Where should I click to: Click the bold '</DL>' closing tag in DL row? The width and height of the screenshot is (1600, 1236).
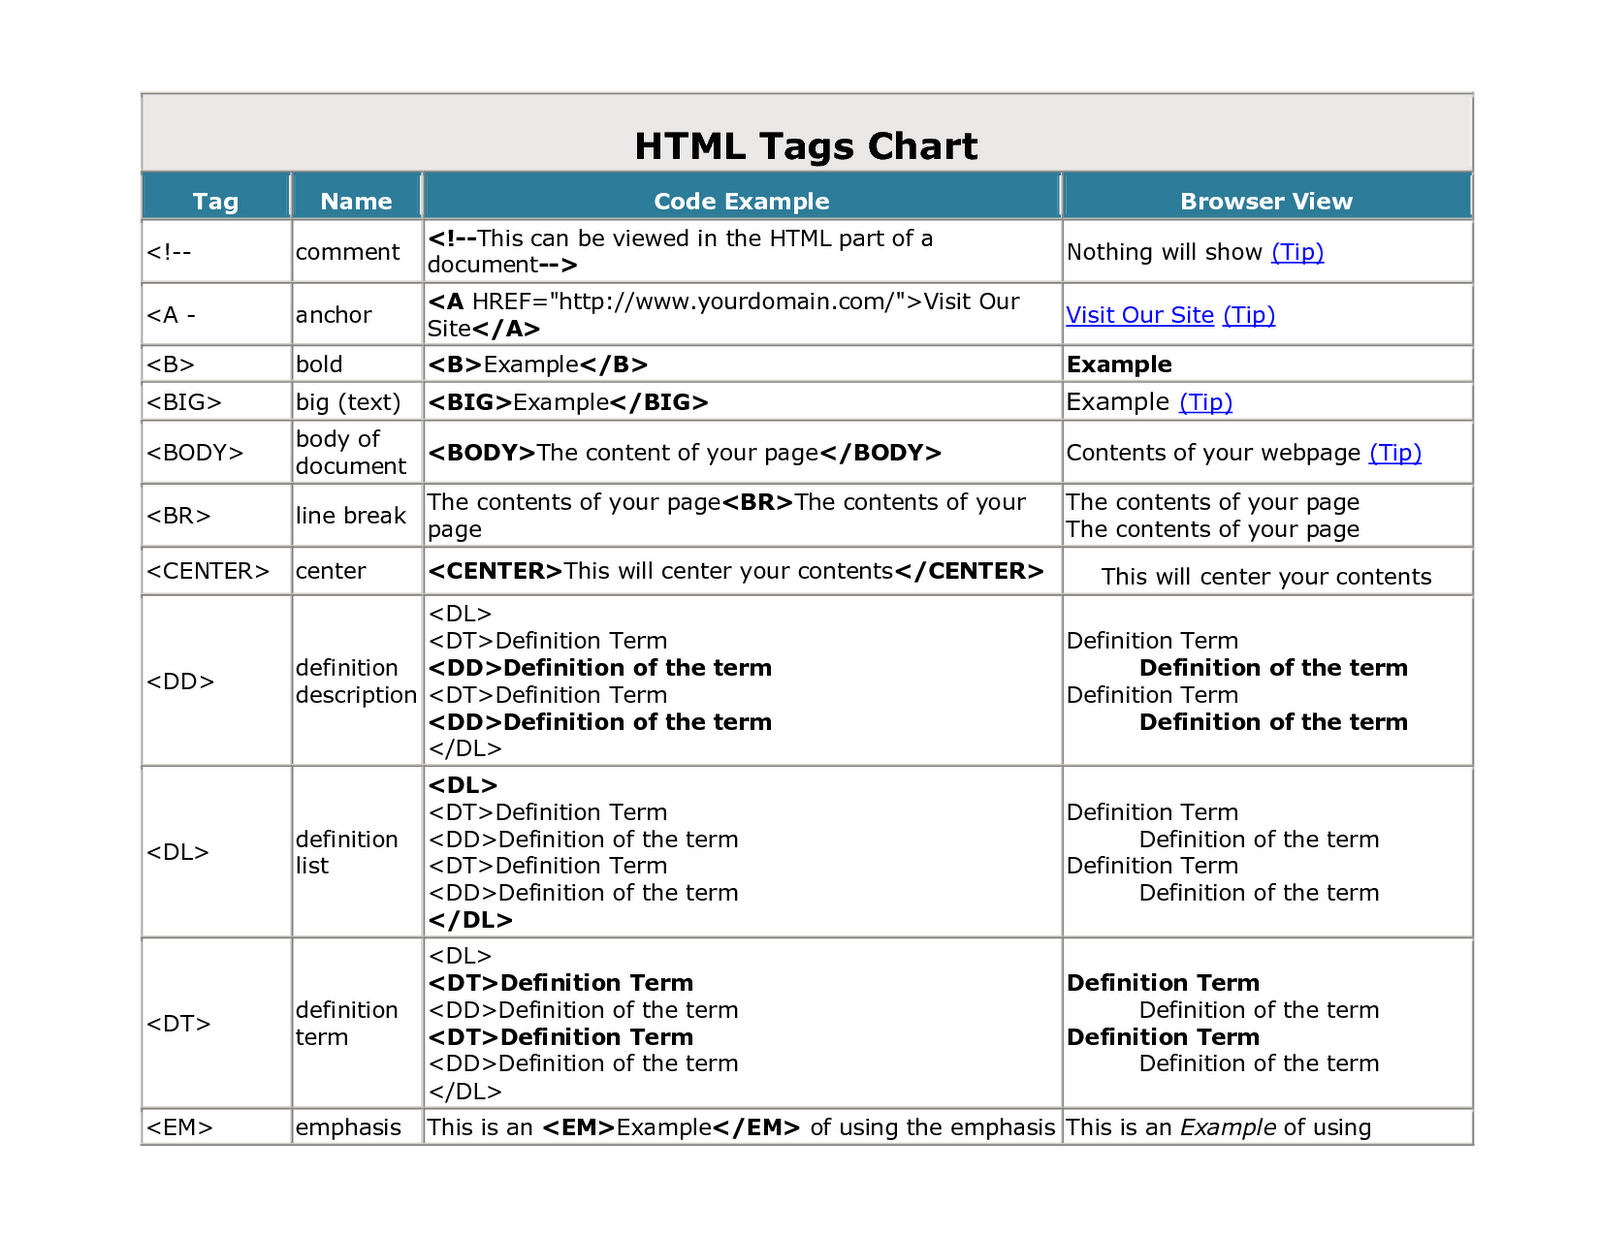click(470, 920)
